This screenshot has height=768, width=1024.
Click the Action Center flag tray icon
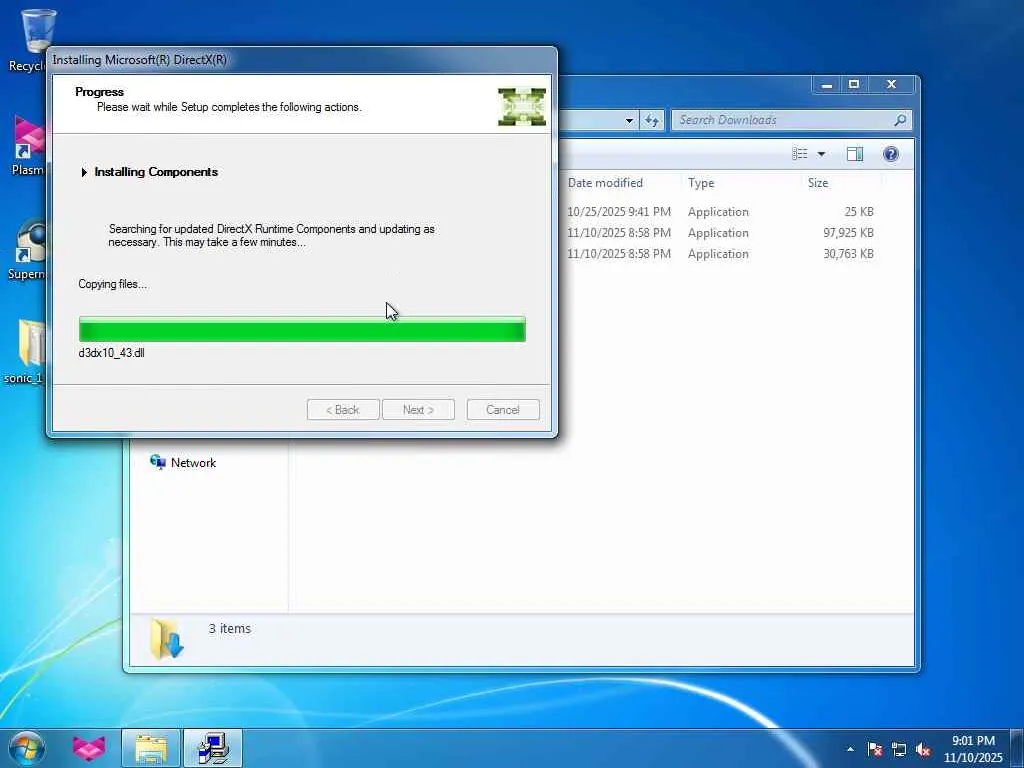point(875,749)
